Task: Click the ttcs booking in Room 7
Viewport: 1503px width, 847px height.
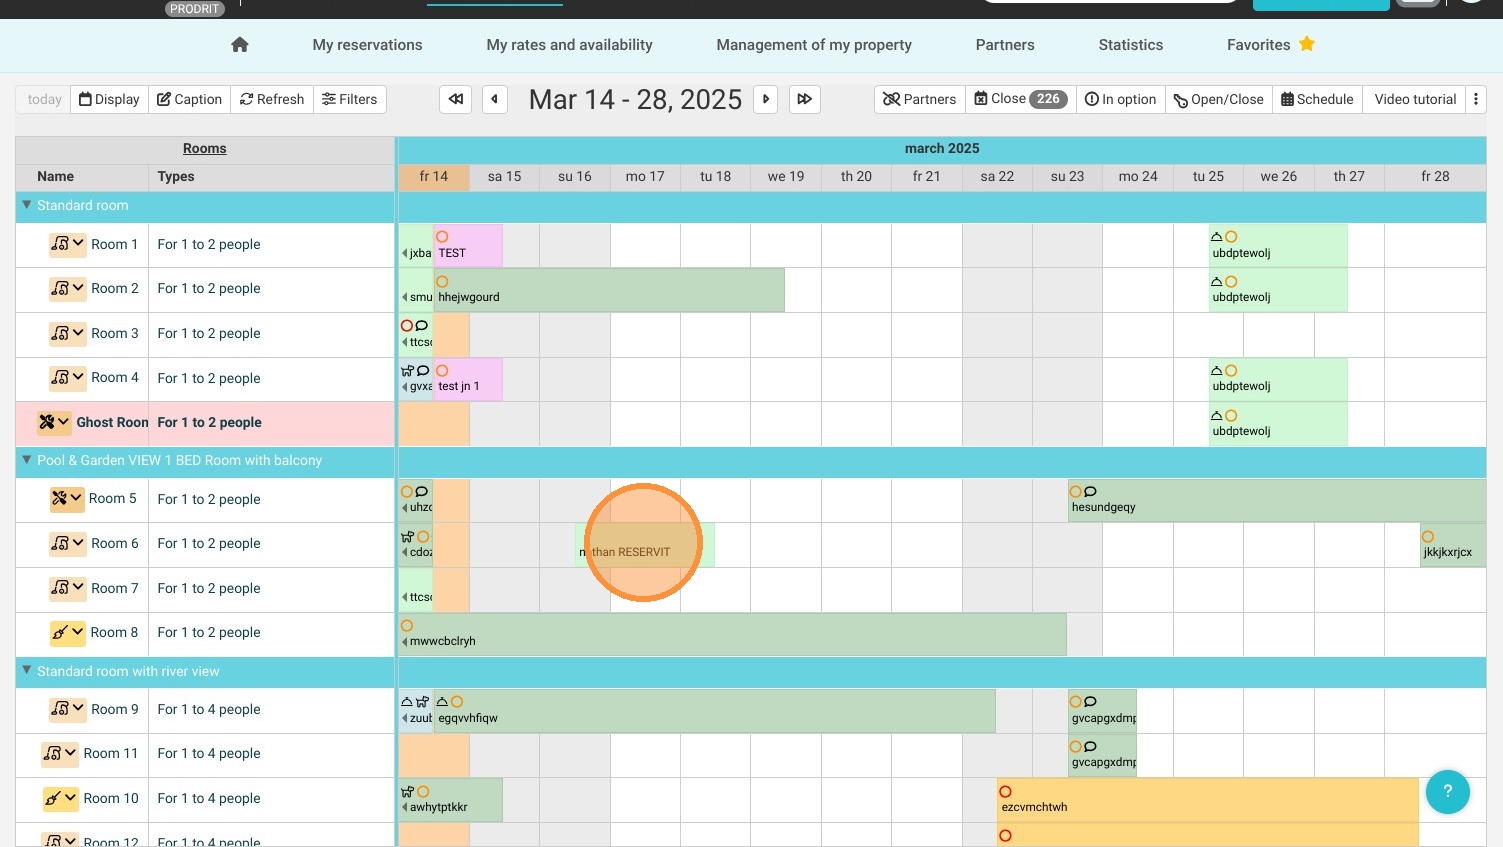Action: [x=416, y=589]
